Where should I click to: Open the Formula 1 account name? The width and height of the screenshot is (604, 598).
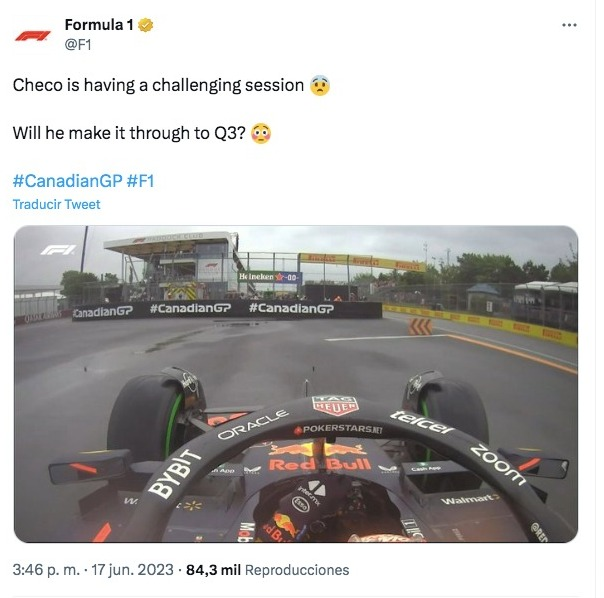[99, 25]
